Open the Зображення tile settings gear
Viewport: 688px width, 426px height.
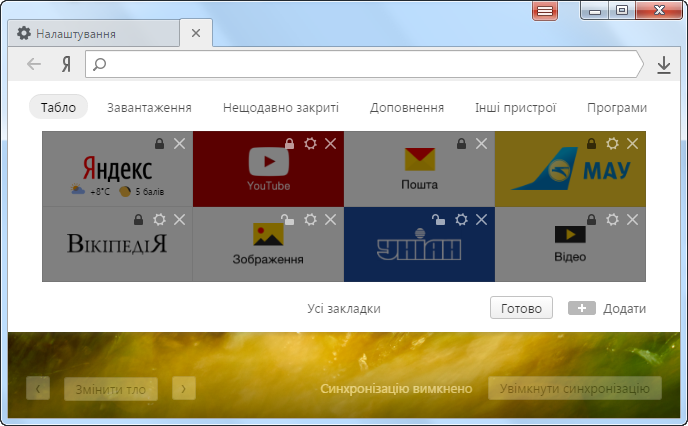[310, 219]
